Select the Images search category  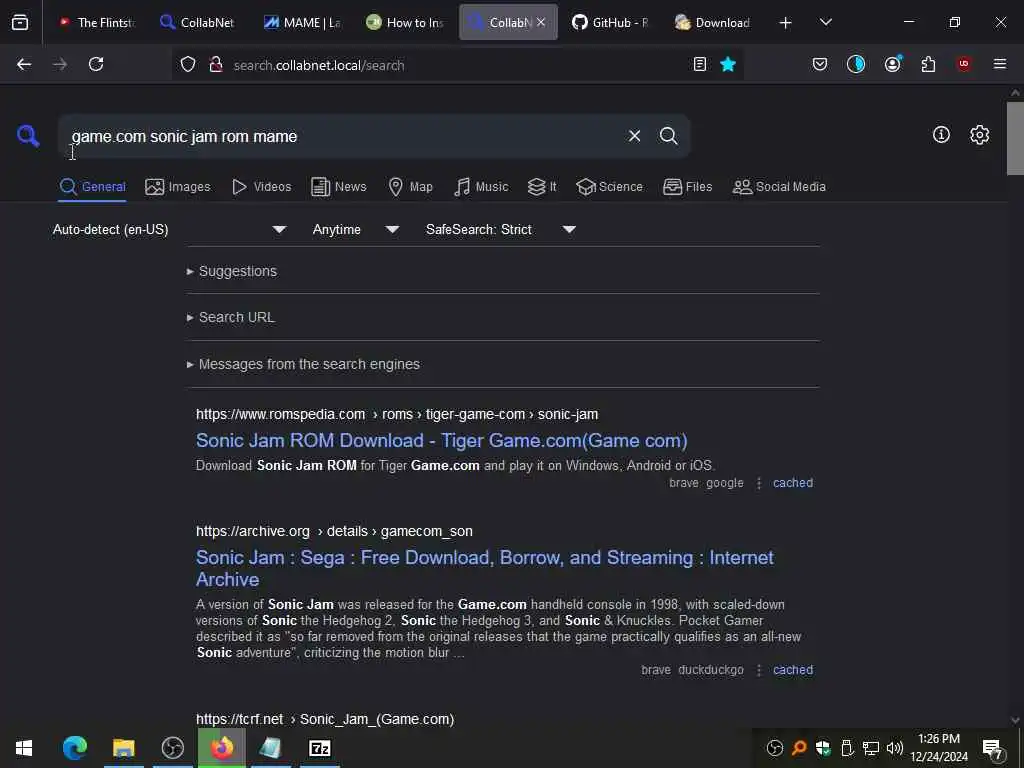(178, 187)
